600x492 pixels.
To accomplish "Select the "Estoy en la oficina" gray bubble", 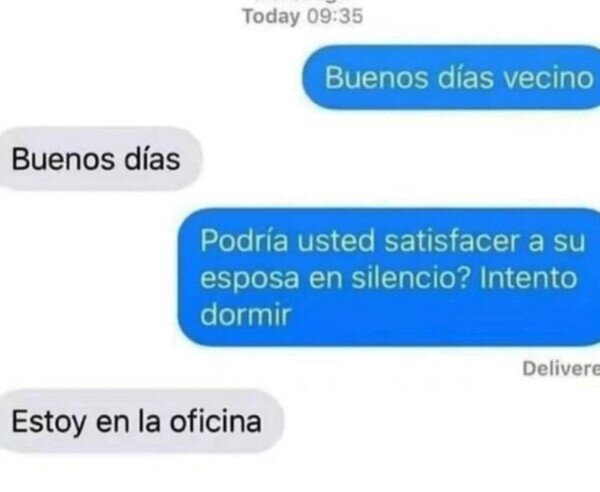I will 142,421.
